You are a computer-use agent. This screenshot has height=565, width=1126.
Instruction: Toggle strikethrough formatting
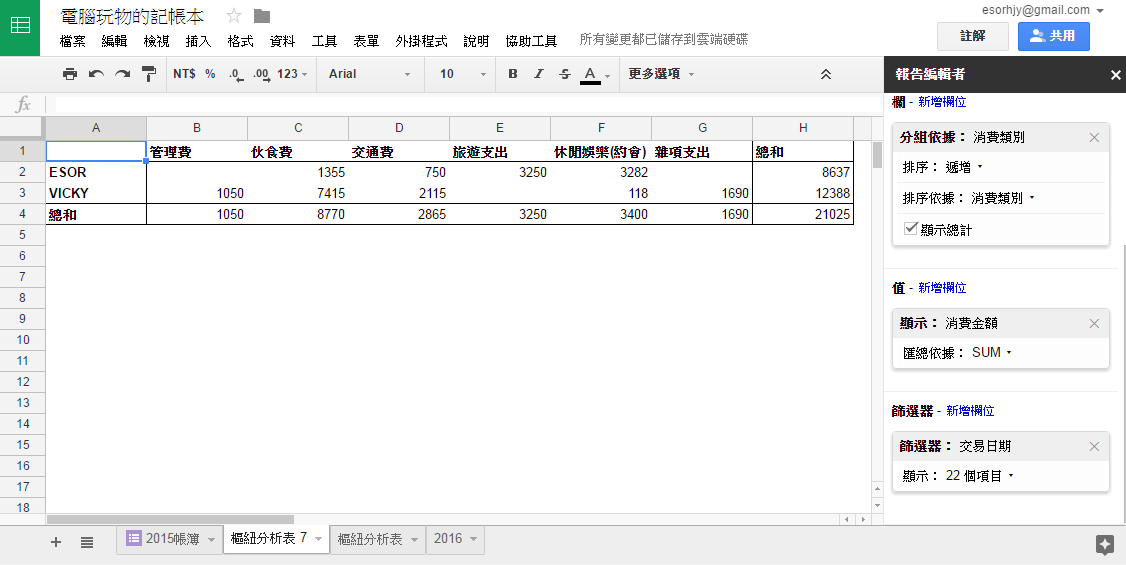[x=564, y=74]
